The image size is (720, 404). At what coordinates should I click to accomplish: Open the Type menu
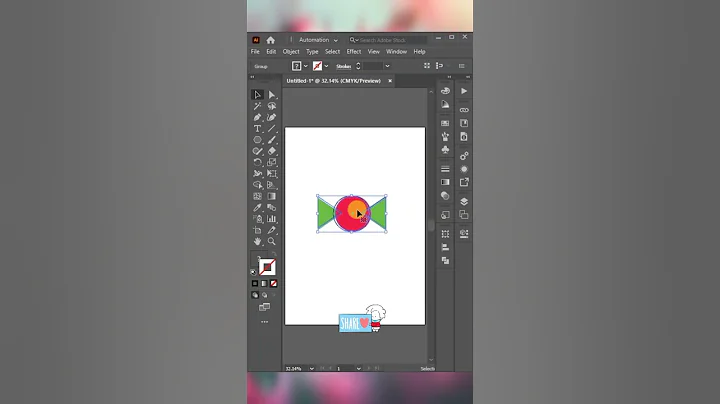pos(312,52)
